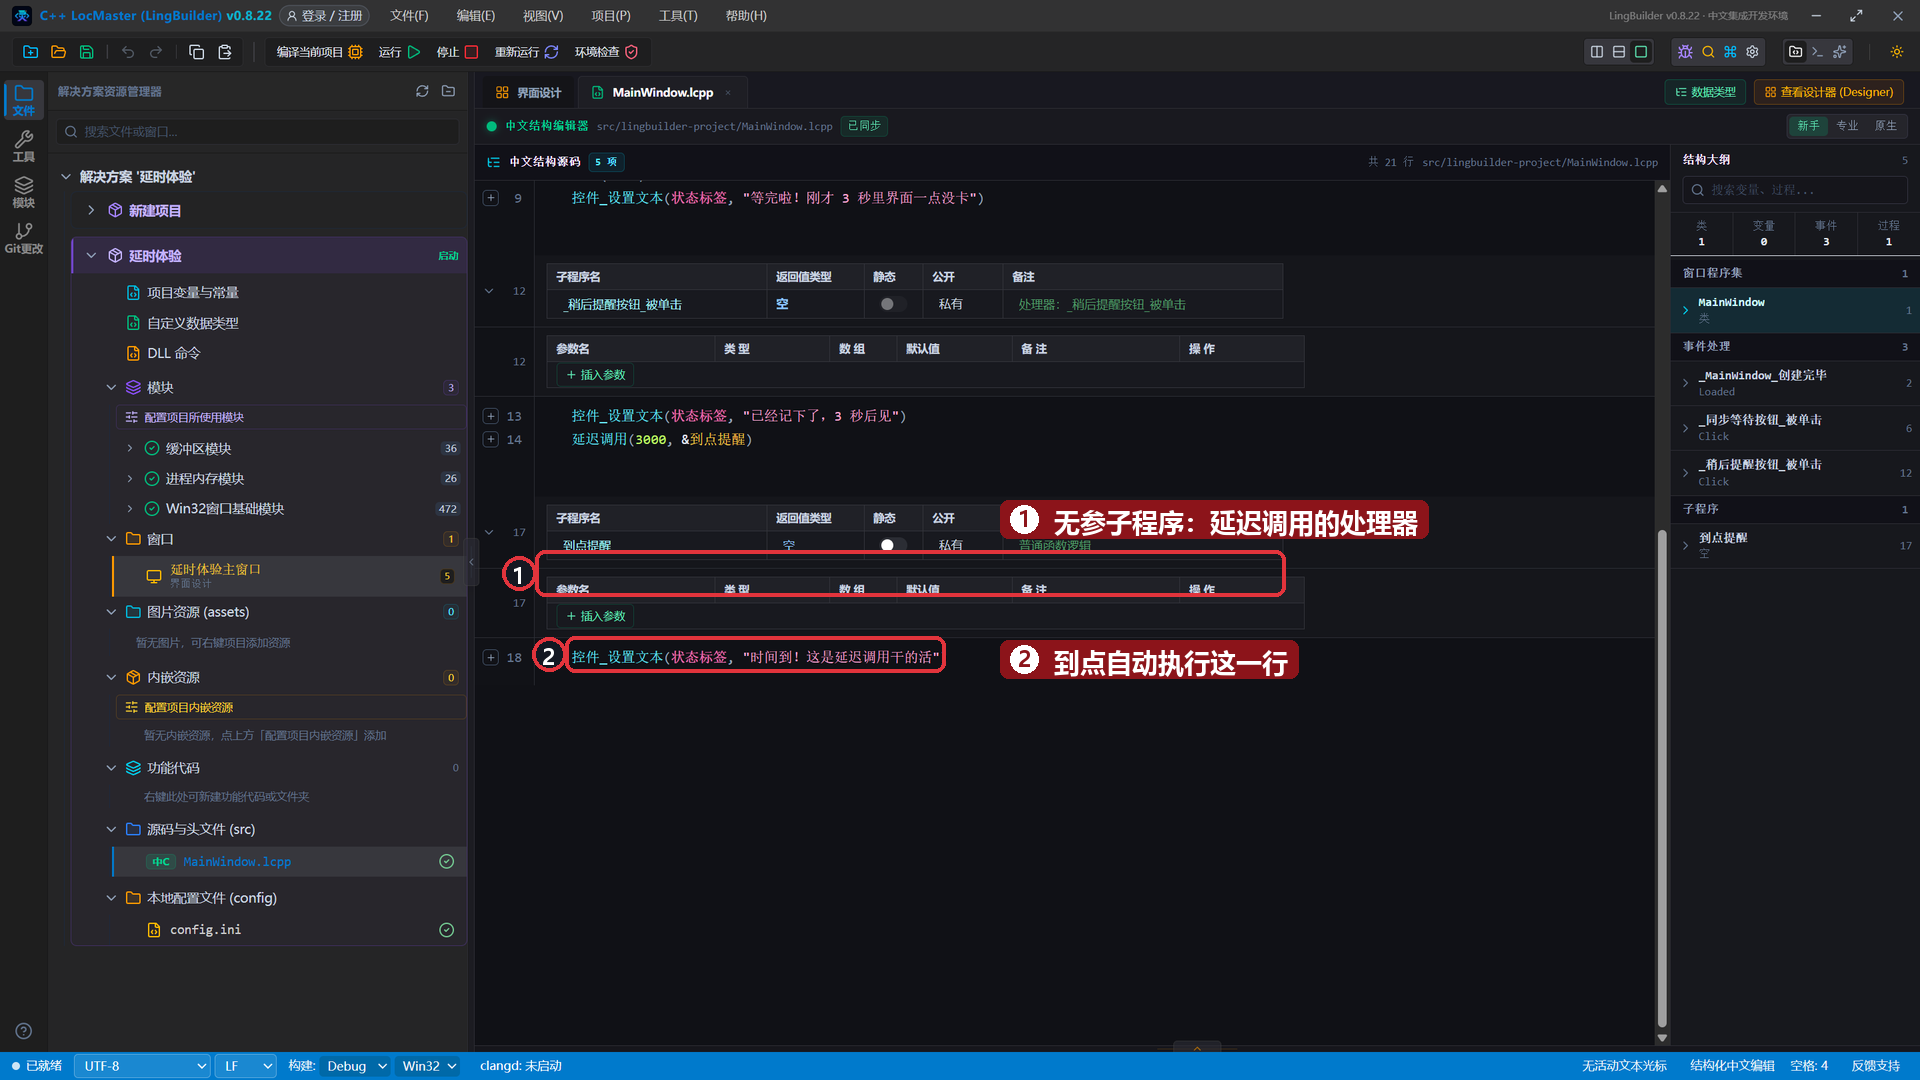
Task: Open the terminal prompt icon
Action: (1817, 52)
